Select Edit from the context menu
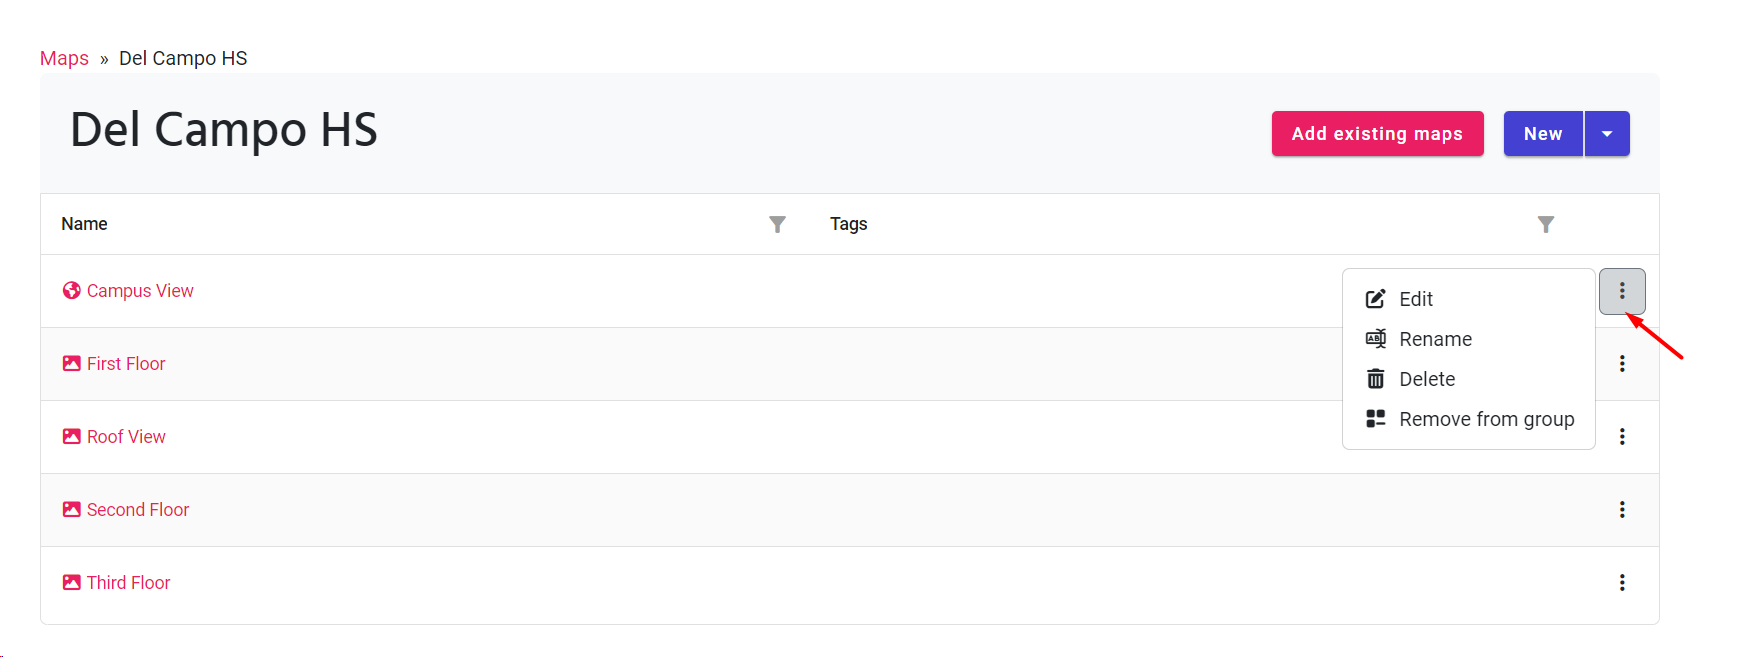1741x657 pixels. click(x=1415, y=299)
